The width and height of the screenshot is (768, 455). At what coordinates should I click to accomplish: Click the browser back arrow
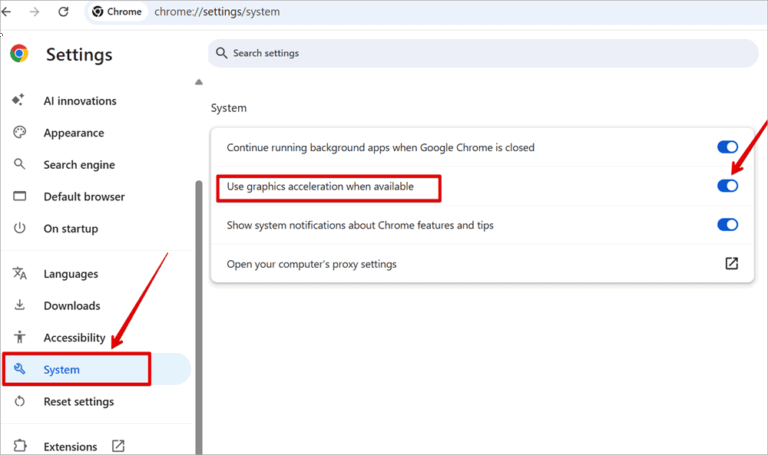pyautogui.click(x=6, y=12)
